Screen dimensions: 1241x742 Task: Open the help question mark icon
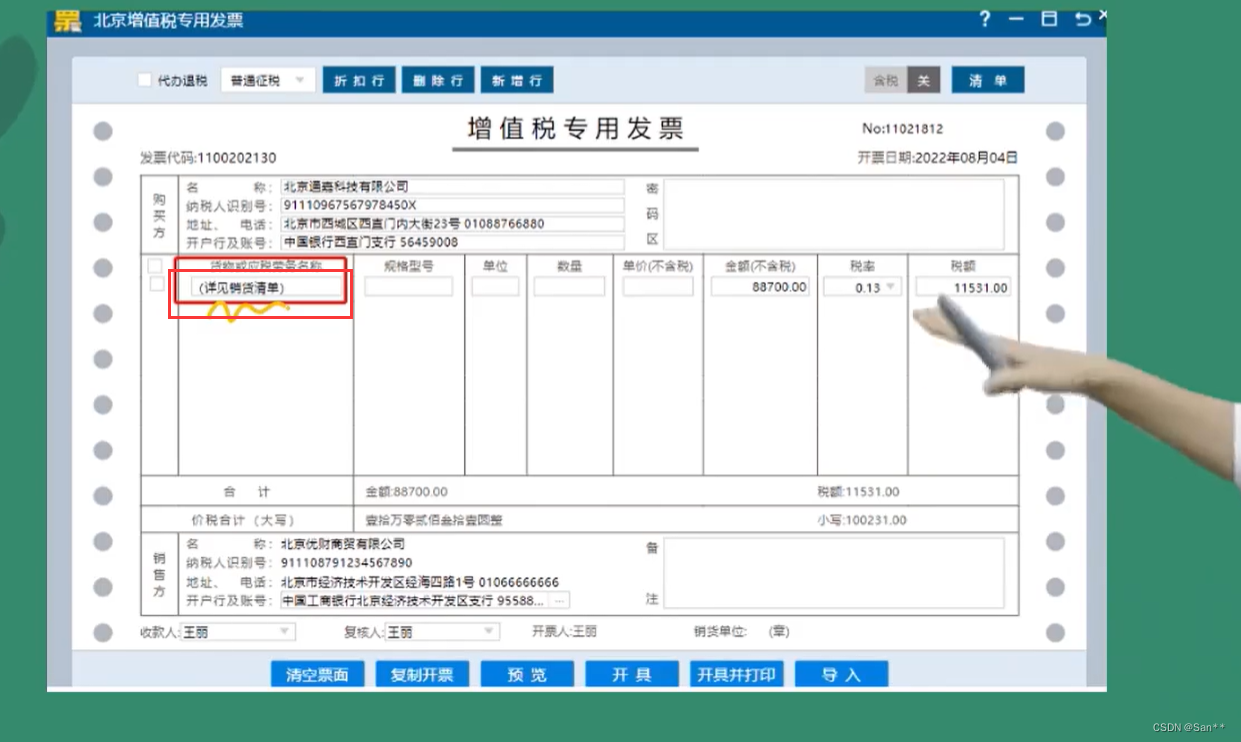pyautogui.click(x=984, y=19)
